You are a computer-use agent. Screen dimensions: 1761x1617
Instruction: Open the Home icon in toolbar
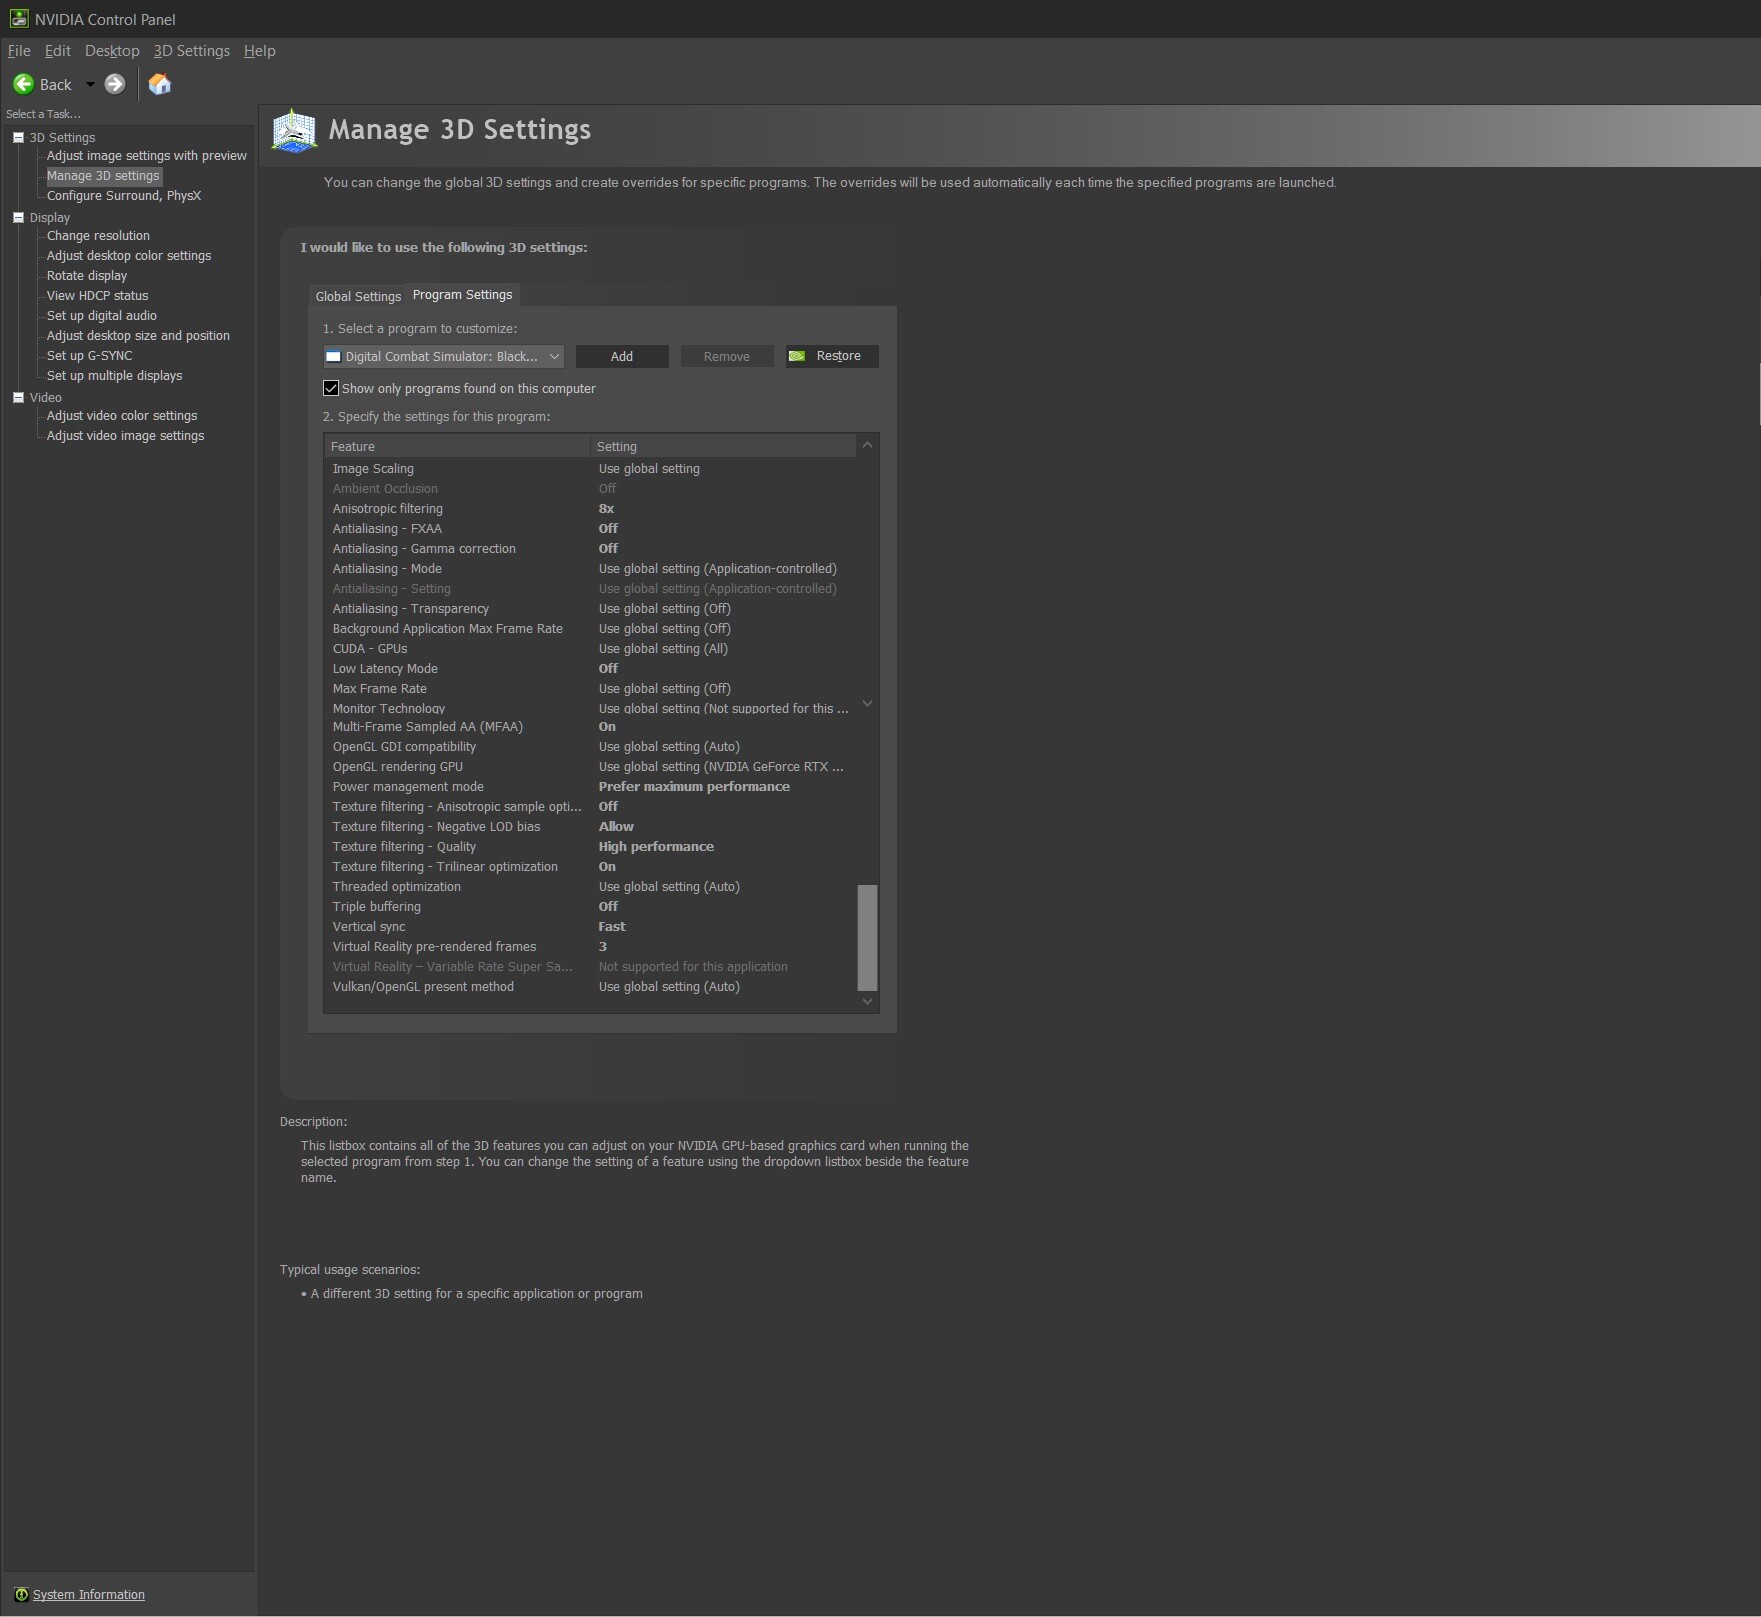click(160, 84)
